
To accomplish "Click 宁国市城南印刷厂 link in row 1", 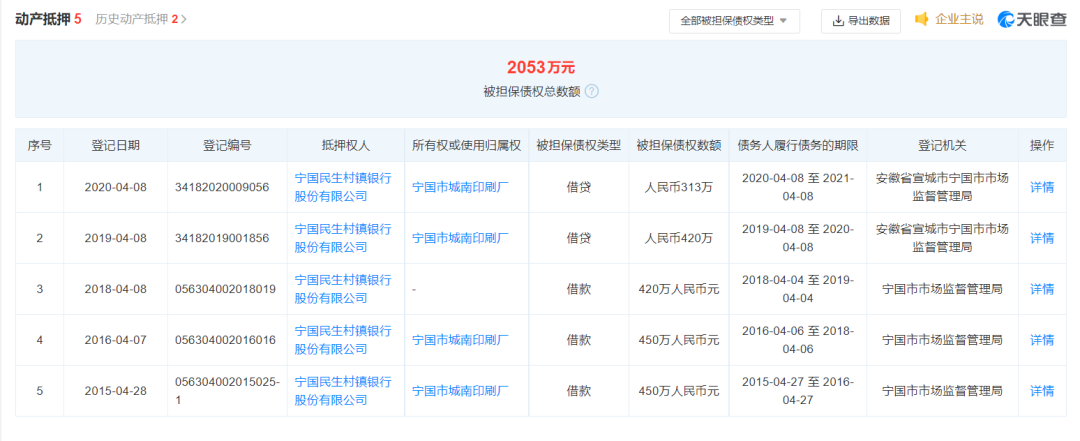I will (x=460, y=187).
